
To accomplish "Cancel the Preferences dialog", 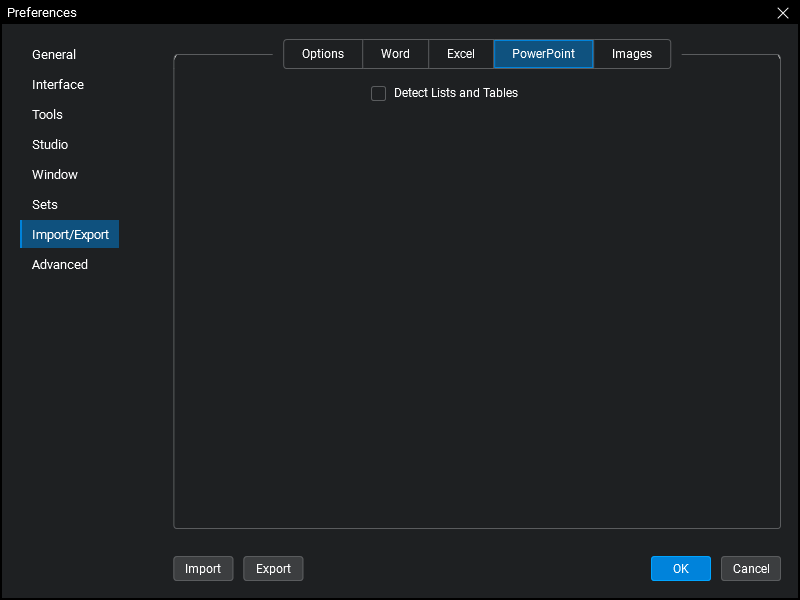I will (751, 569).
